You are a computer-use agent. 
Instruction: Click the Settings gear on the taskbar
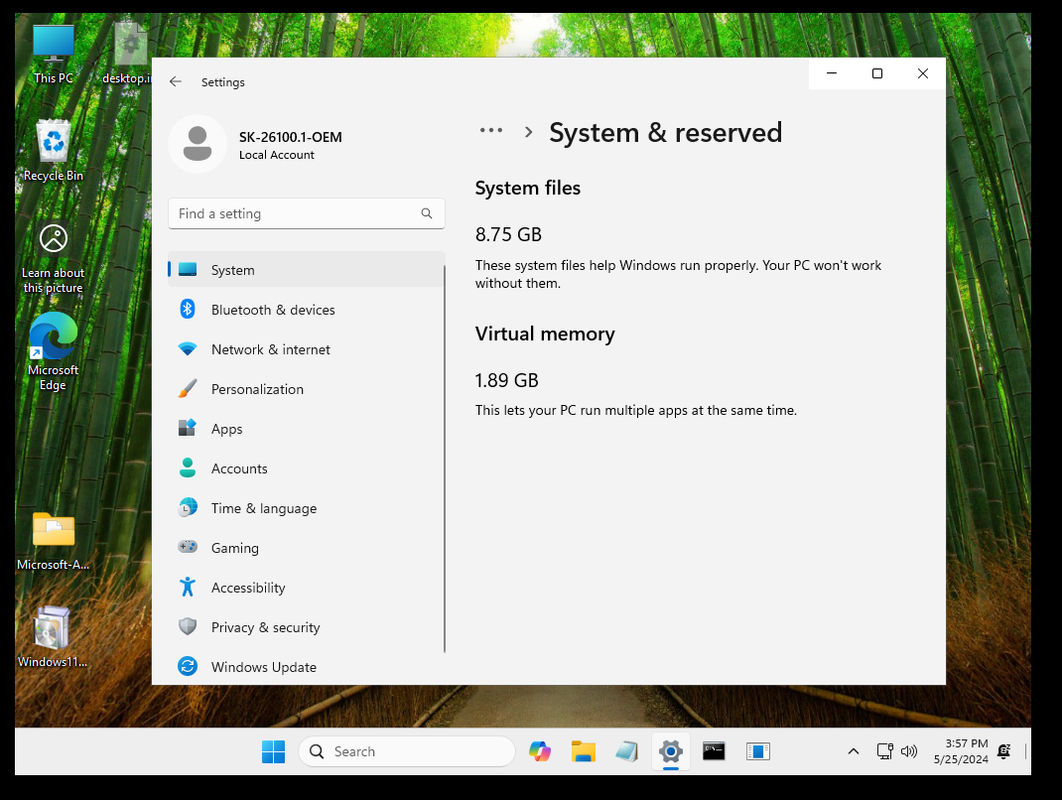pos(671,751)
